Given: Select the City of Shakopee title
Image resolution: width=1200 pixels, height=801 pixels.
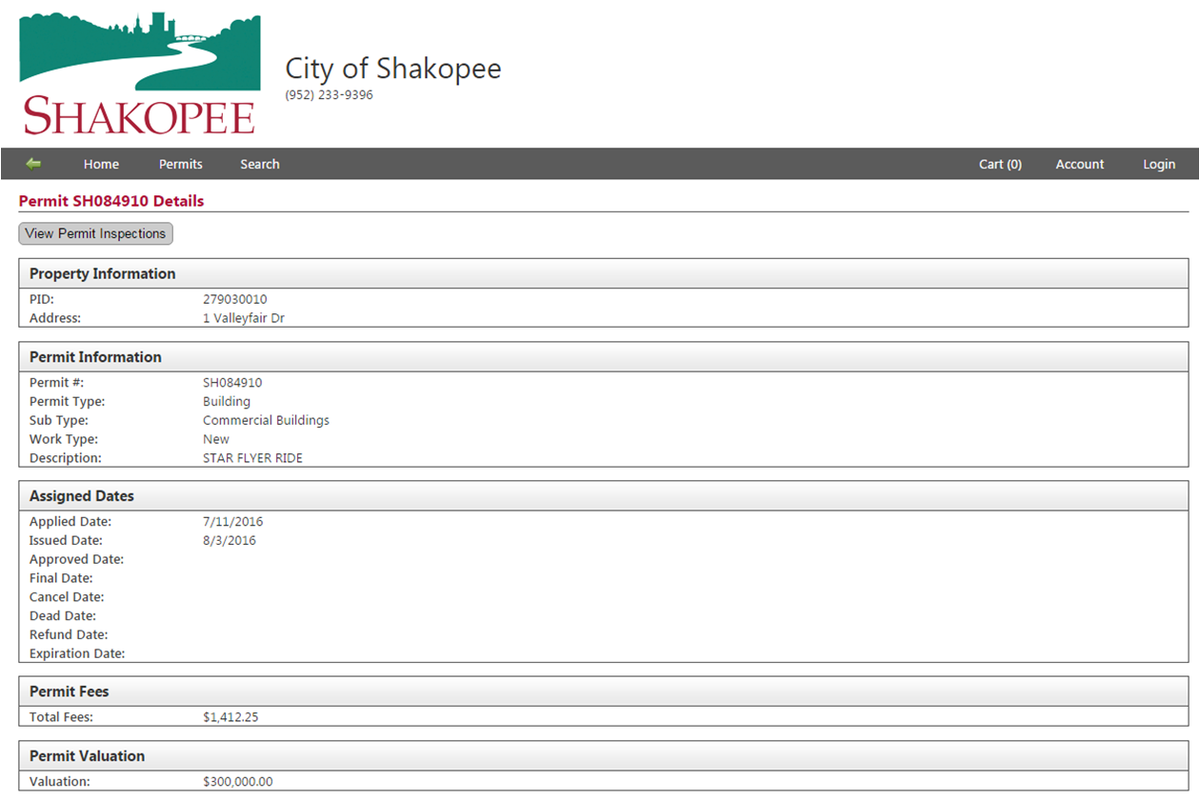Looking at the screenshot, I should point(393,68).
